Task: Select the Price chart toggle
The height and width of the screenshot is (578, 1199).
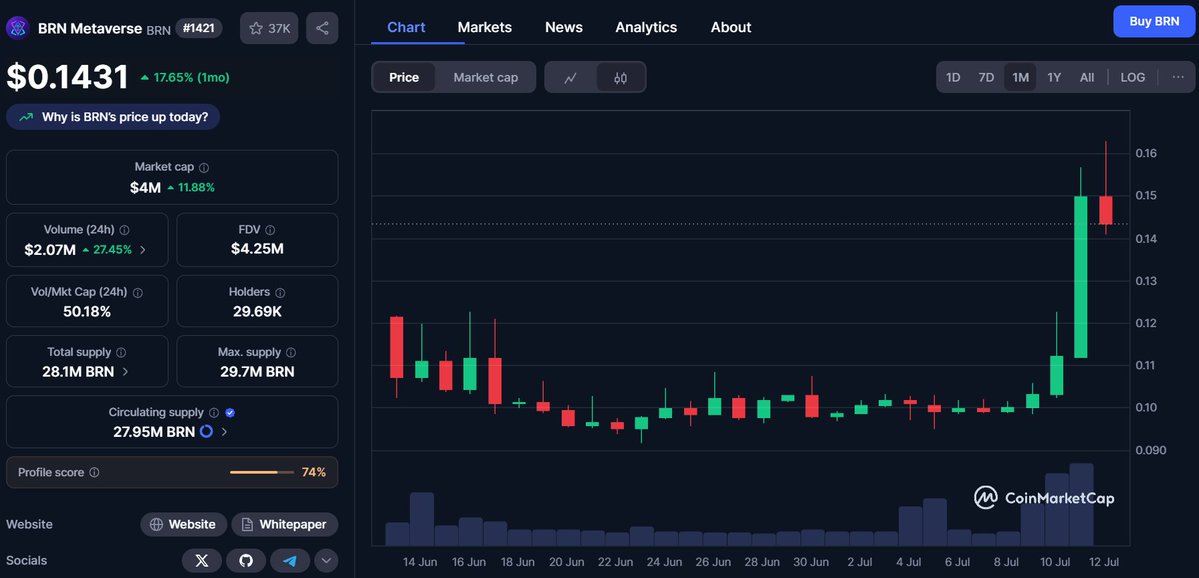Action: (404, 77)
